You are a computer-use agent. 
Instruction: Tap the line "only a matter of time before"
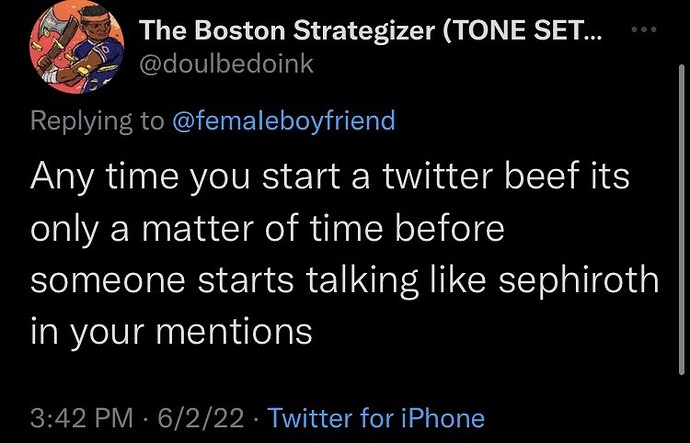[x=267, y=230]
